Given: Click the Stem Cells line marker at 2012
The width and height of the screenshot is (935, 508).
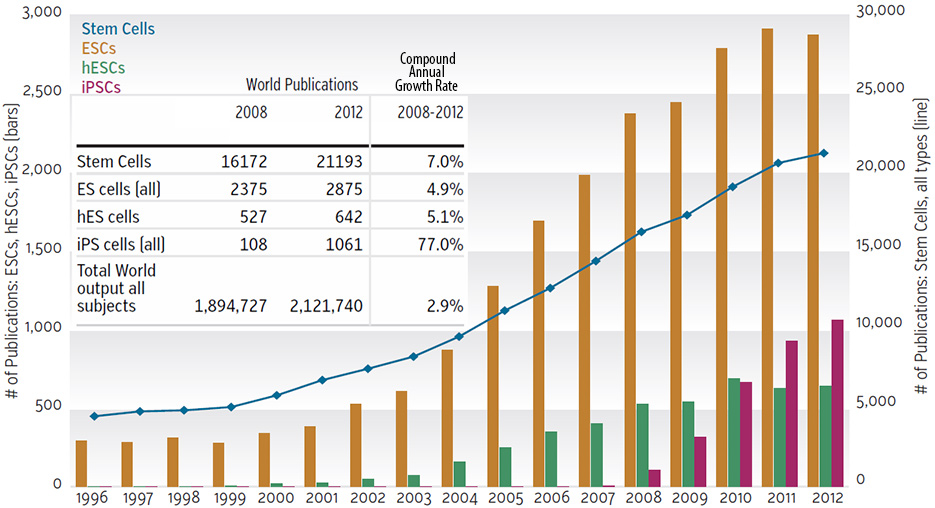Looking at the screenshot, I should [823, 153].
